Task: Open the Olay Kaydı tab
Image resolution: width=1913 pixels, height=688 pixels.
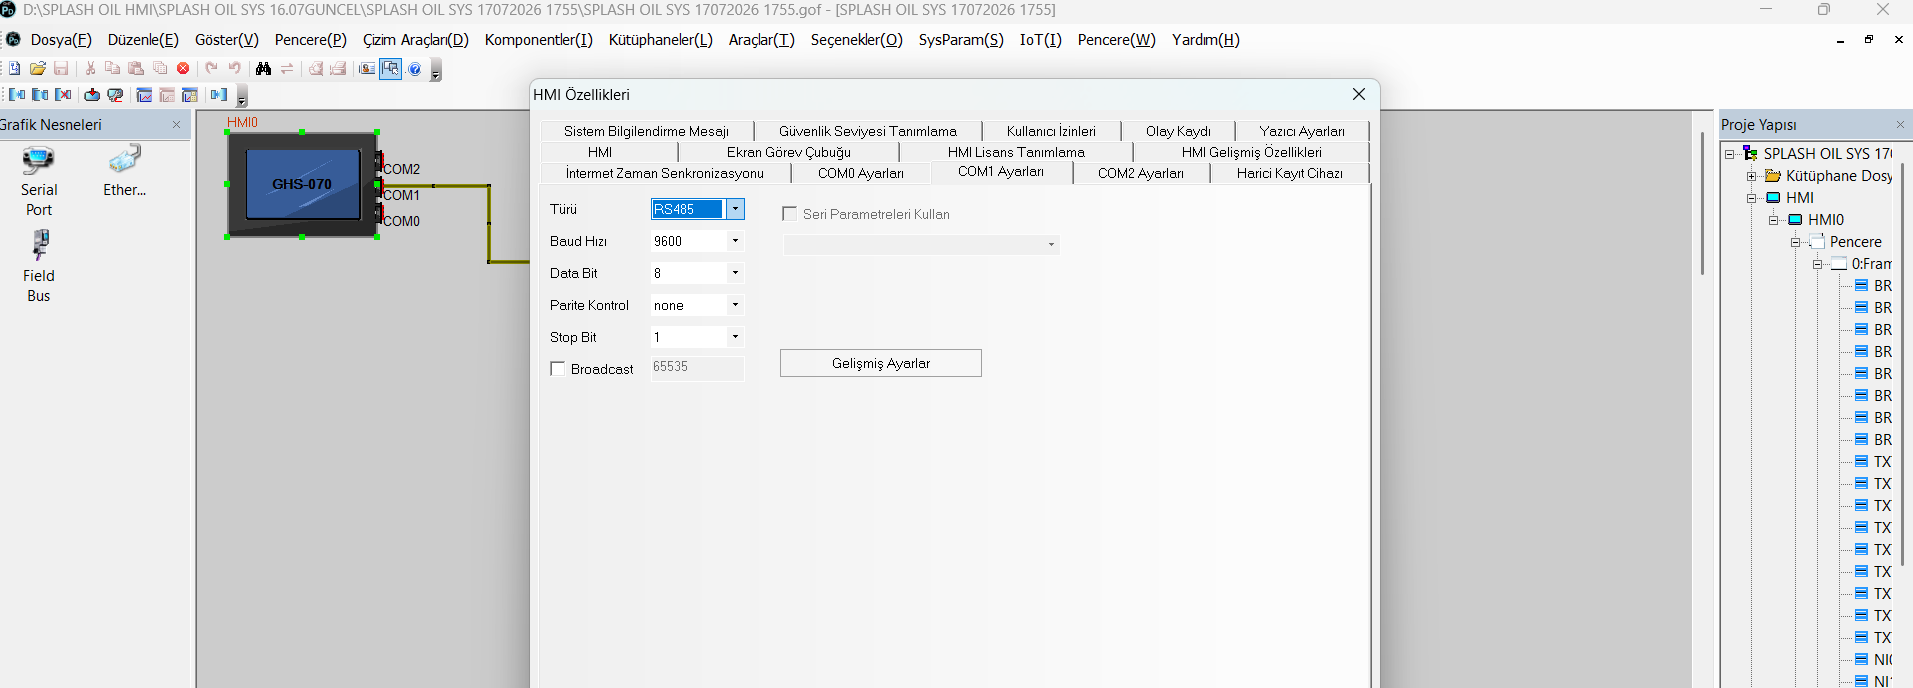Action: (1178, 131)
